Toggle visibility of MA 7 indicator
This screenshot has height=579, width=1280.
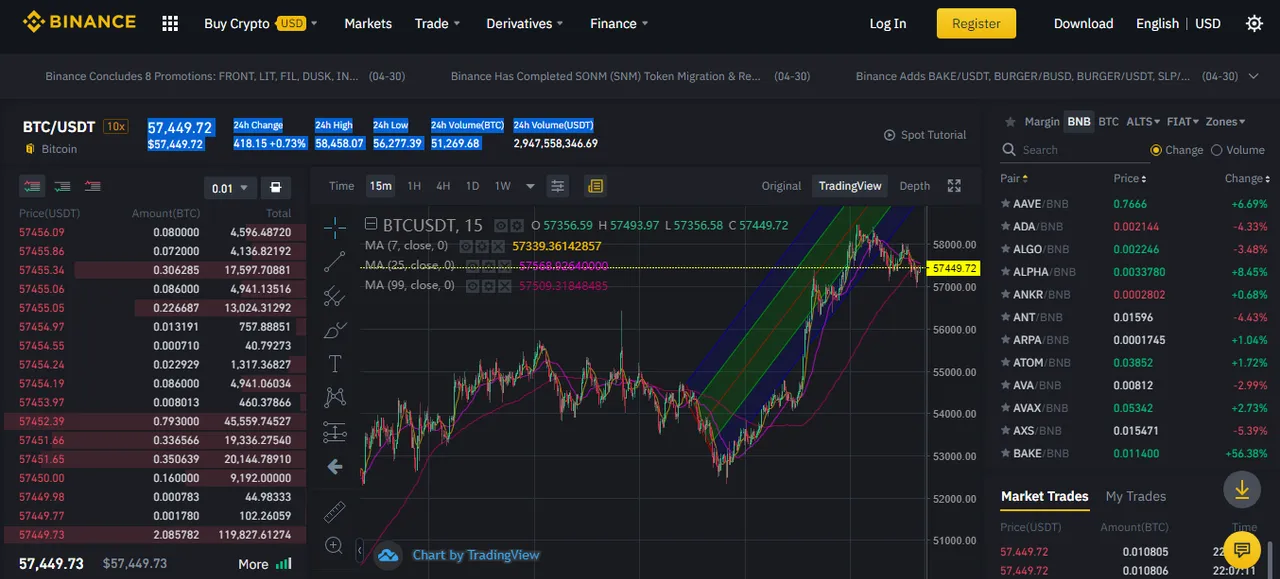[x=466, y=246]
